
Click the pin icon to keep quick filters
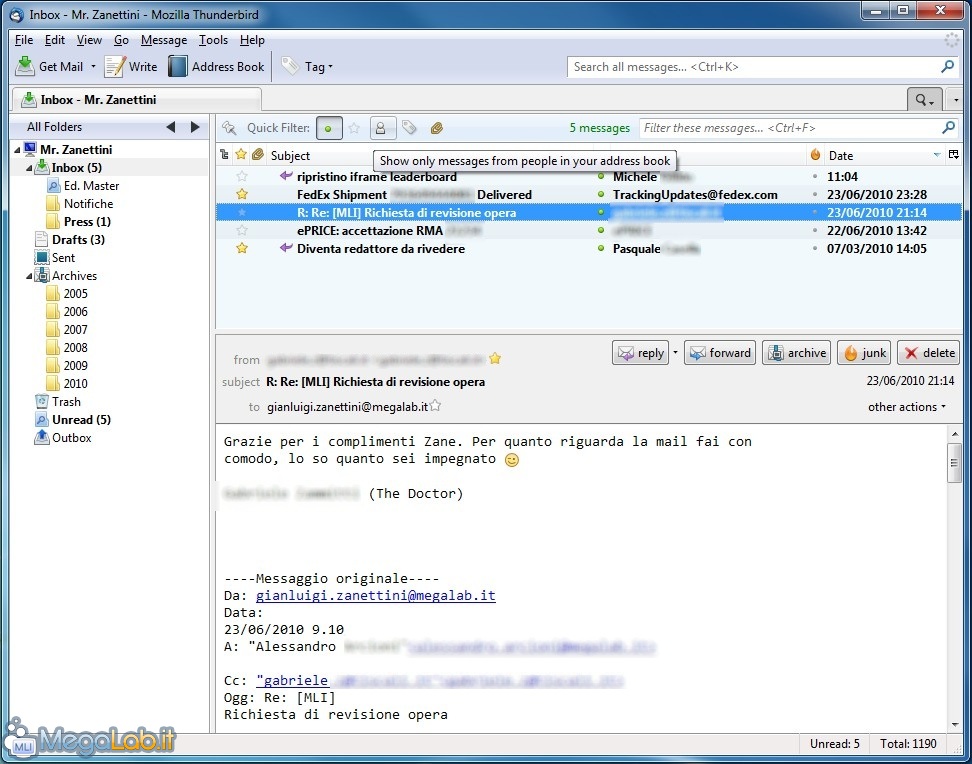[229, 128]
